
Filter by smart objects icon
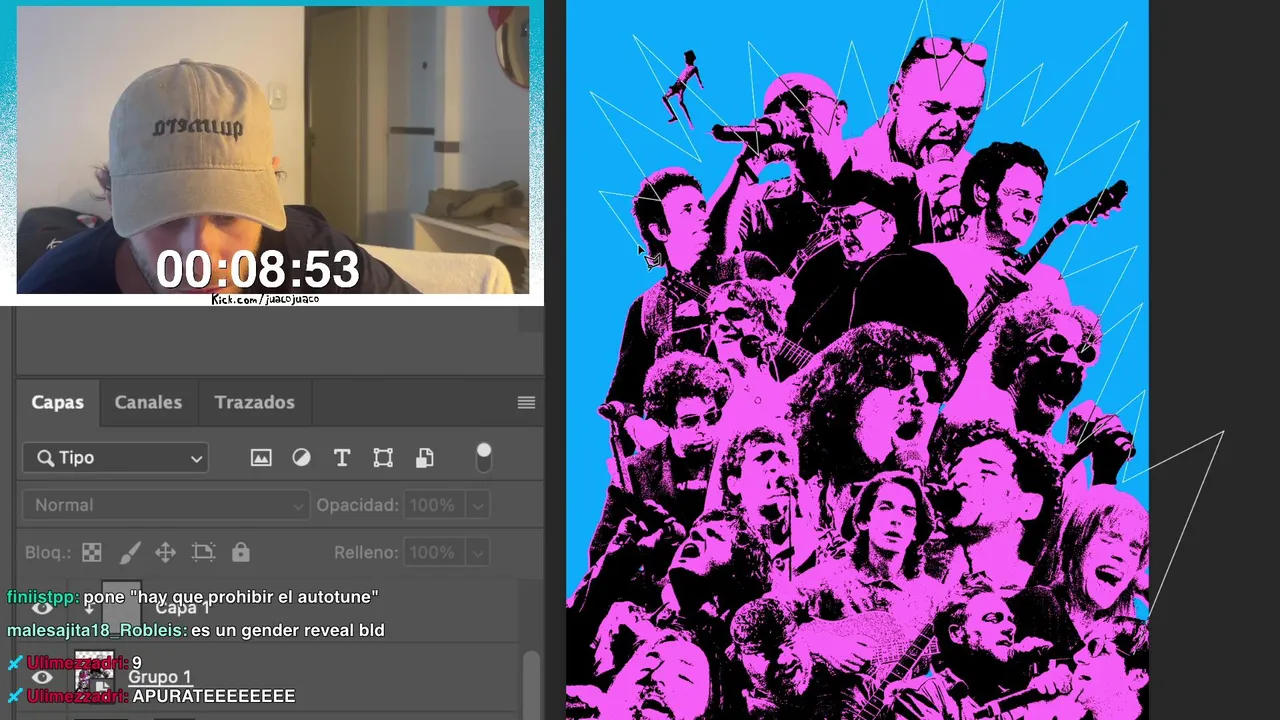pyautogui.click(x=424, y=458)
